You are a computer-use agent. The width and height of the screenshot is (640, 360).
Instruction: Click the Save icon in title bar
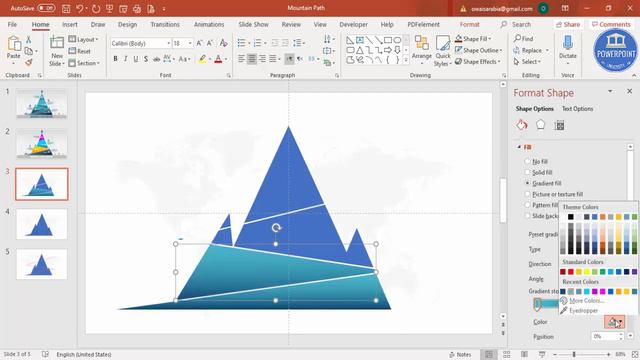[x=66, y=9]
